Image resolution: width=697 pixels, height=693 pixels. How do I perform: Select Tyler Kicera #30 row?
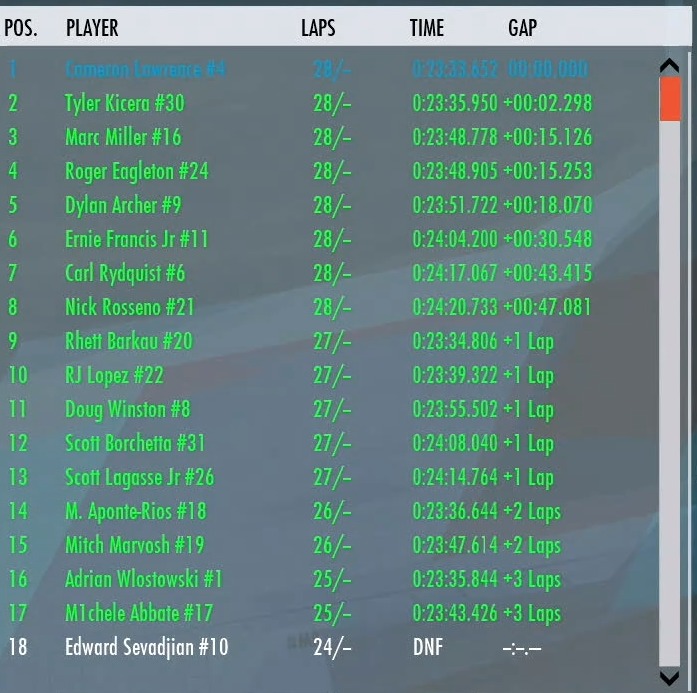click(x=124, y=103)
